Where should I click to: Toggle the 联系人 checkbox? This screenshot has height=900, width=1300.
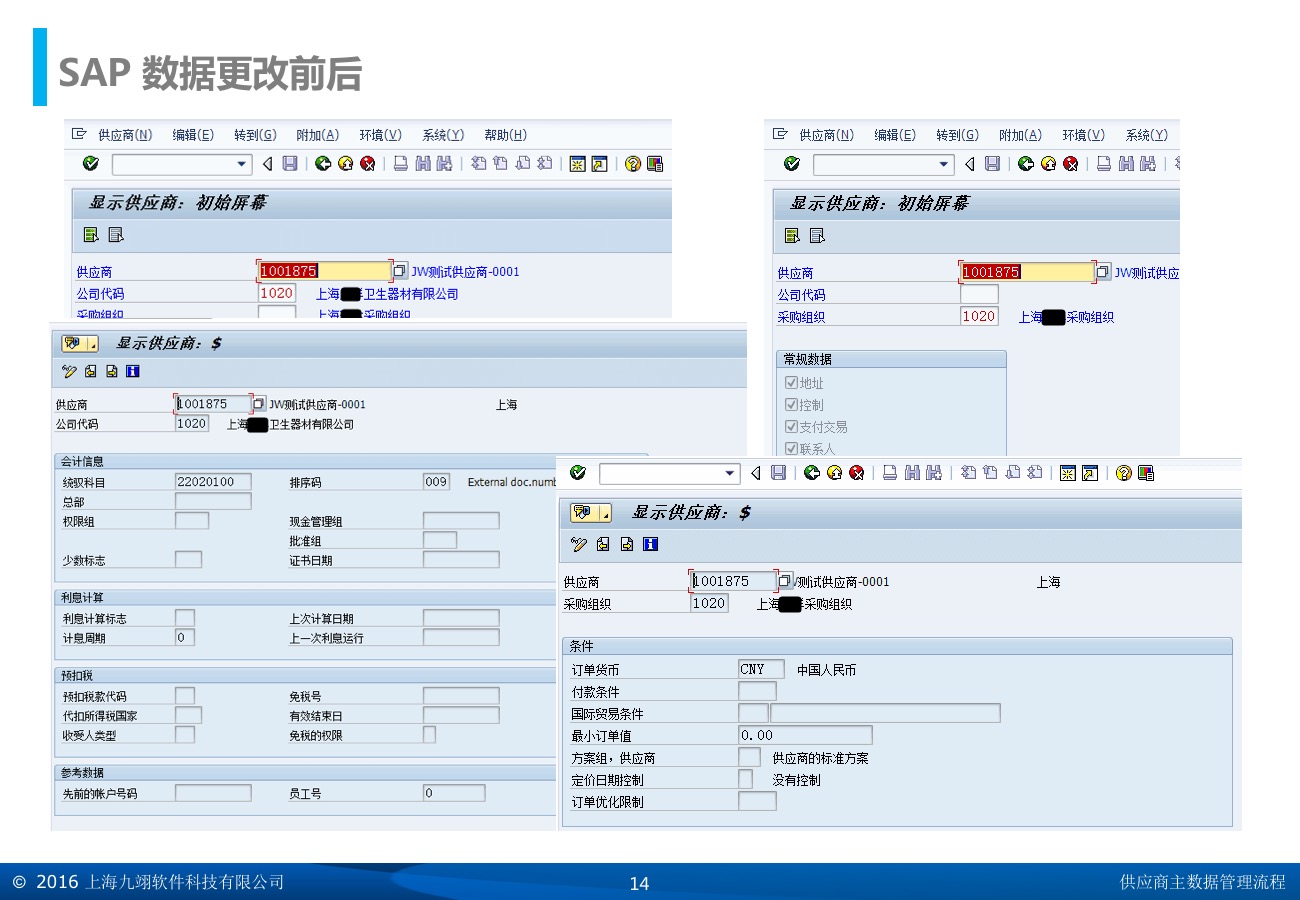(791, 449)
